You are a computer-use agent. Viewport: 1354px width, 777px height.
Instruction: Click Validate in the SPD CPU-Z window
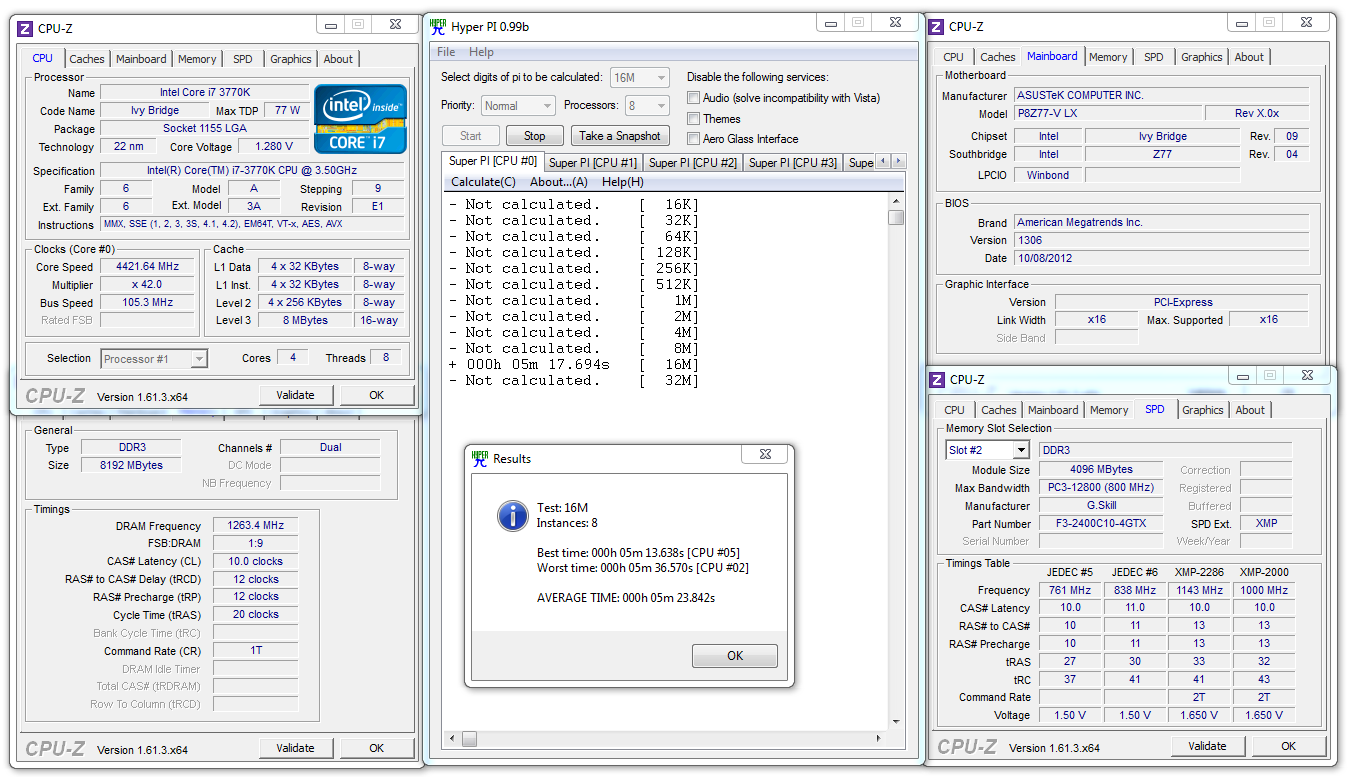click(1207, 746)
